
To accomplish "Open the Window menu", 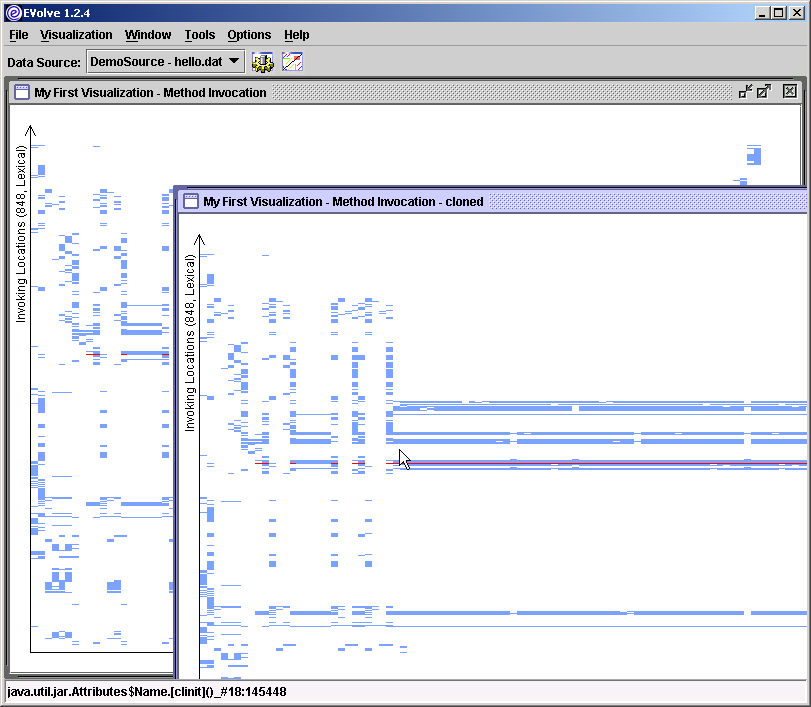I will [x=148, y=35].
